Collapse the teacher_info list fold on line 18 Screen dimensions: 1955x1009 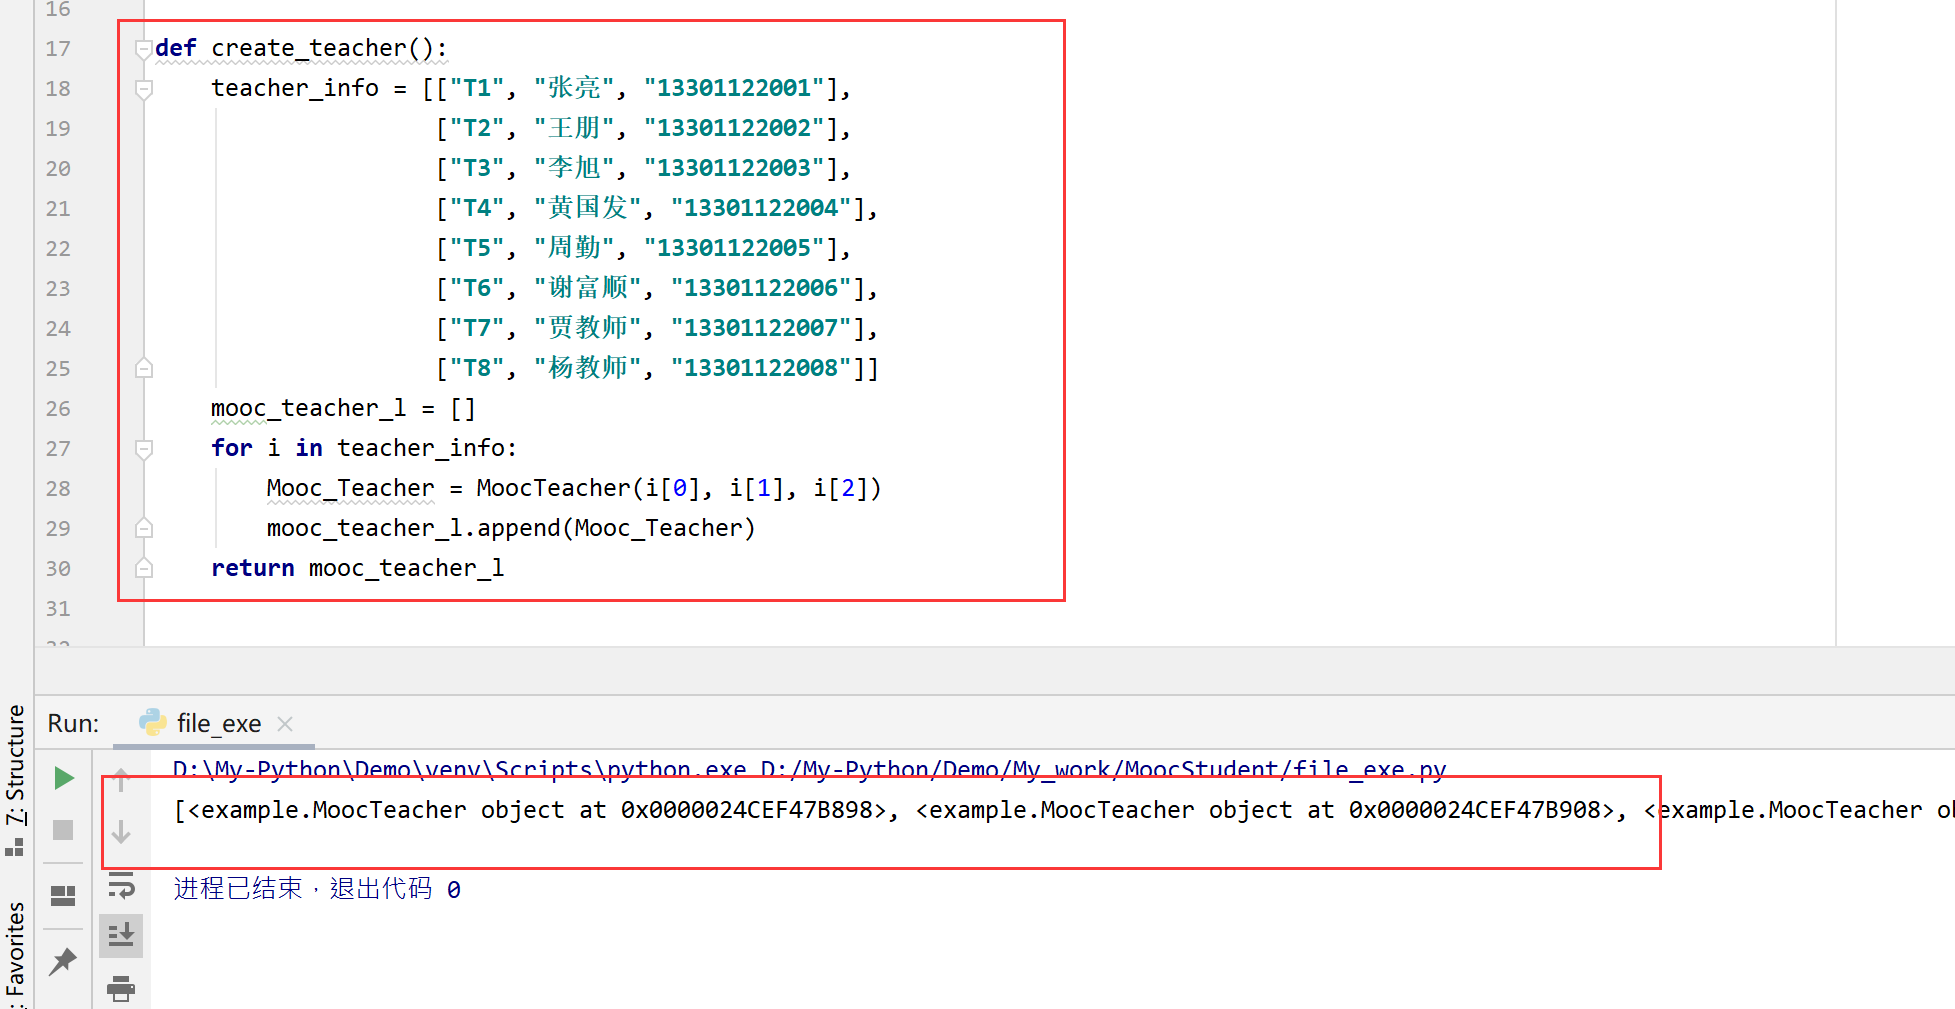pyautogui.click(x=144, y=88)
